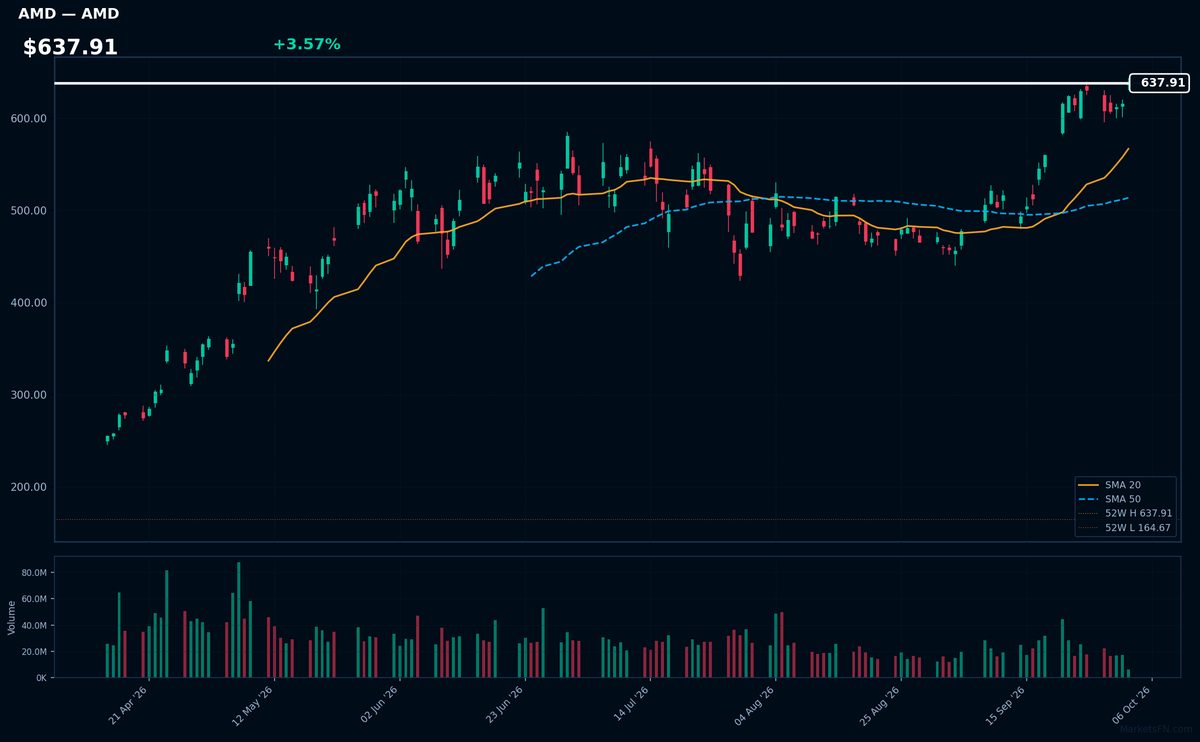Click the +3.57% change percentage

(x=306, y=44)
